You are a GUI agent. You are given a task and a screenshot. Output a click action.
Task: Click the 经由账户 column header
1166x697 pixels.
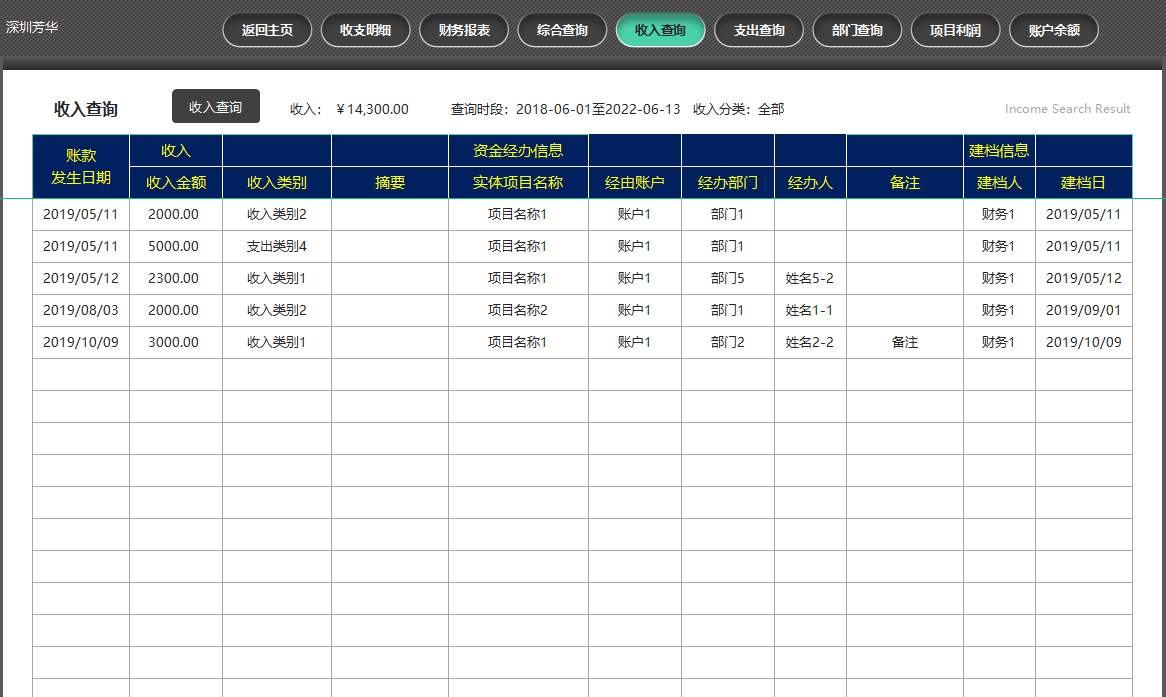pos(634,182)
